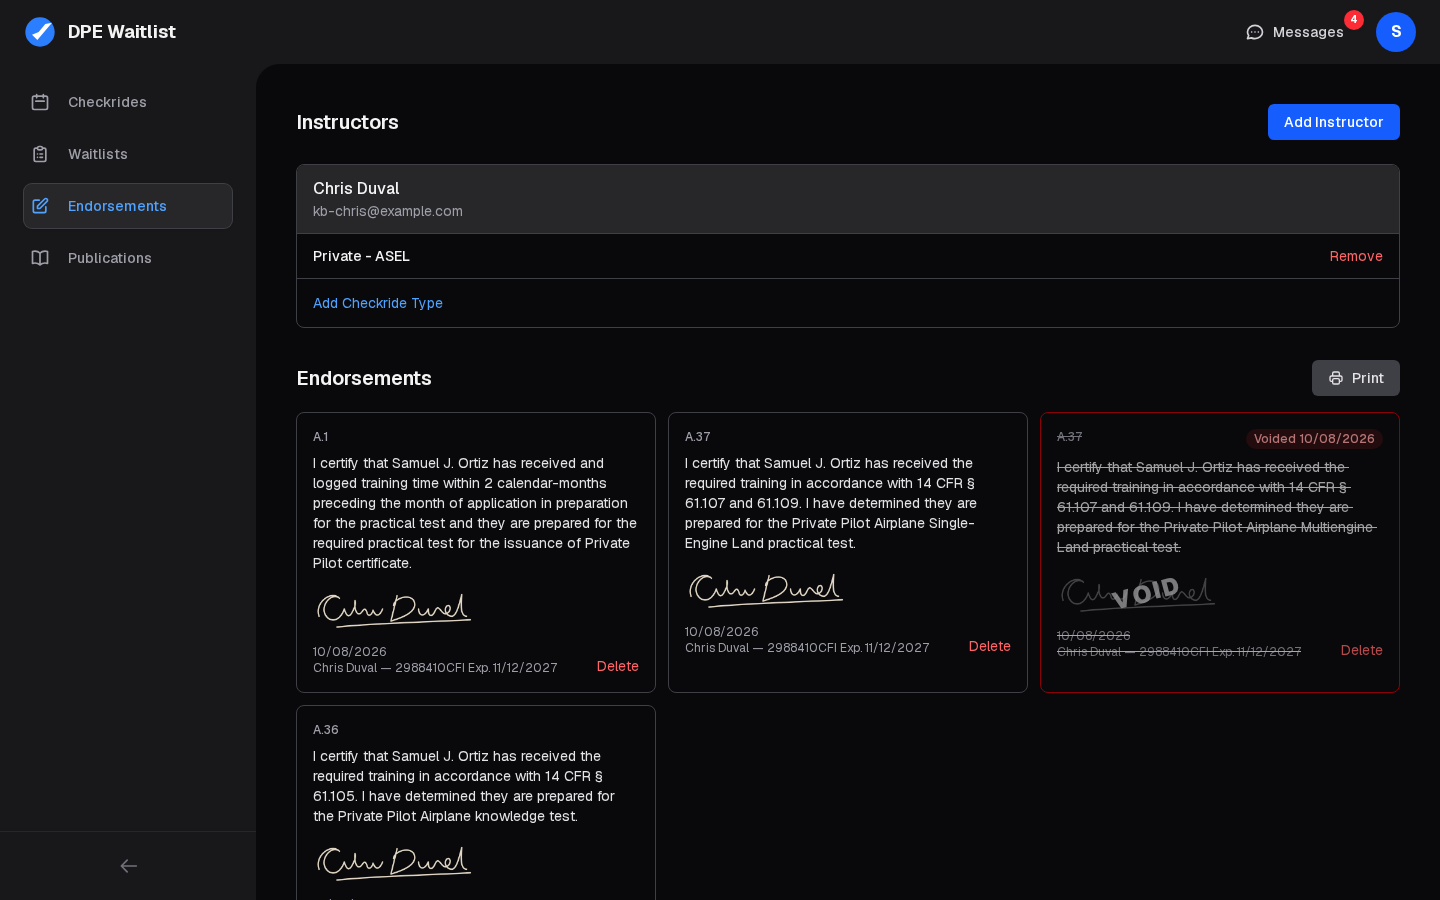Click kb-chris@example.com email

click(x=388, y=211)
